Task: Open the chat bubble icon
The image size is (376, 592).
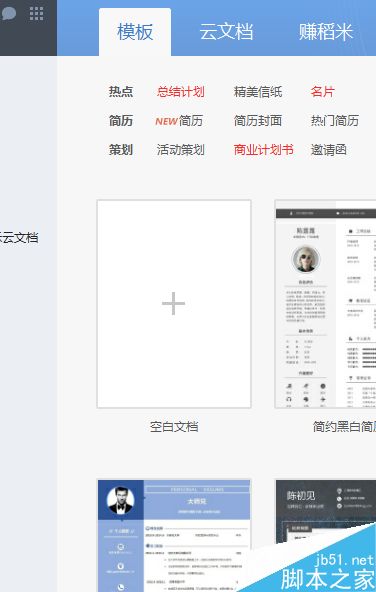Action: (x=8, y=14)
